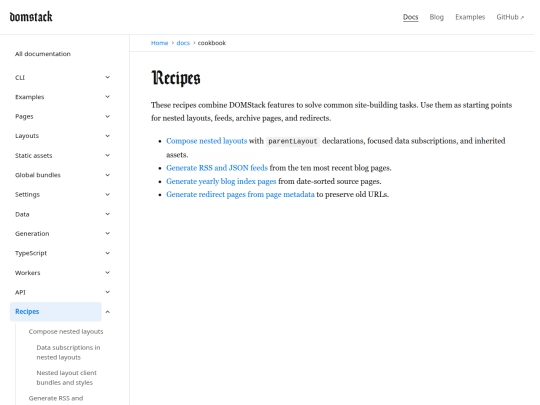Select the highlighted Recipes sidebar item
This screenshot has height=405, width=540.
click(x=55, y=312)
